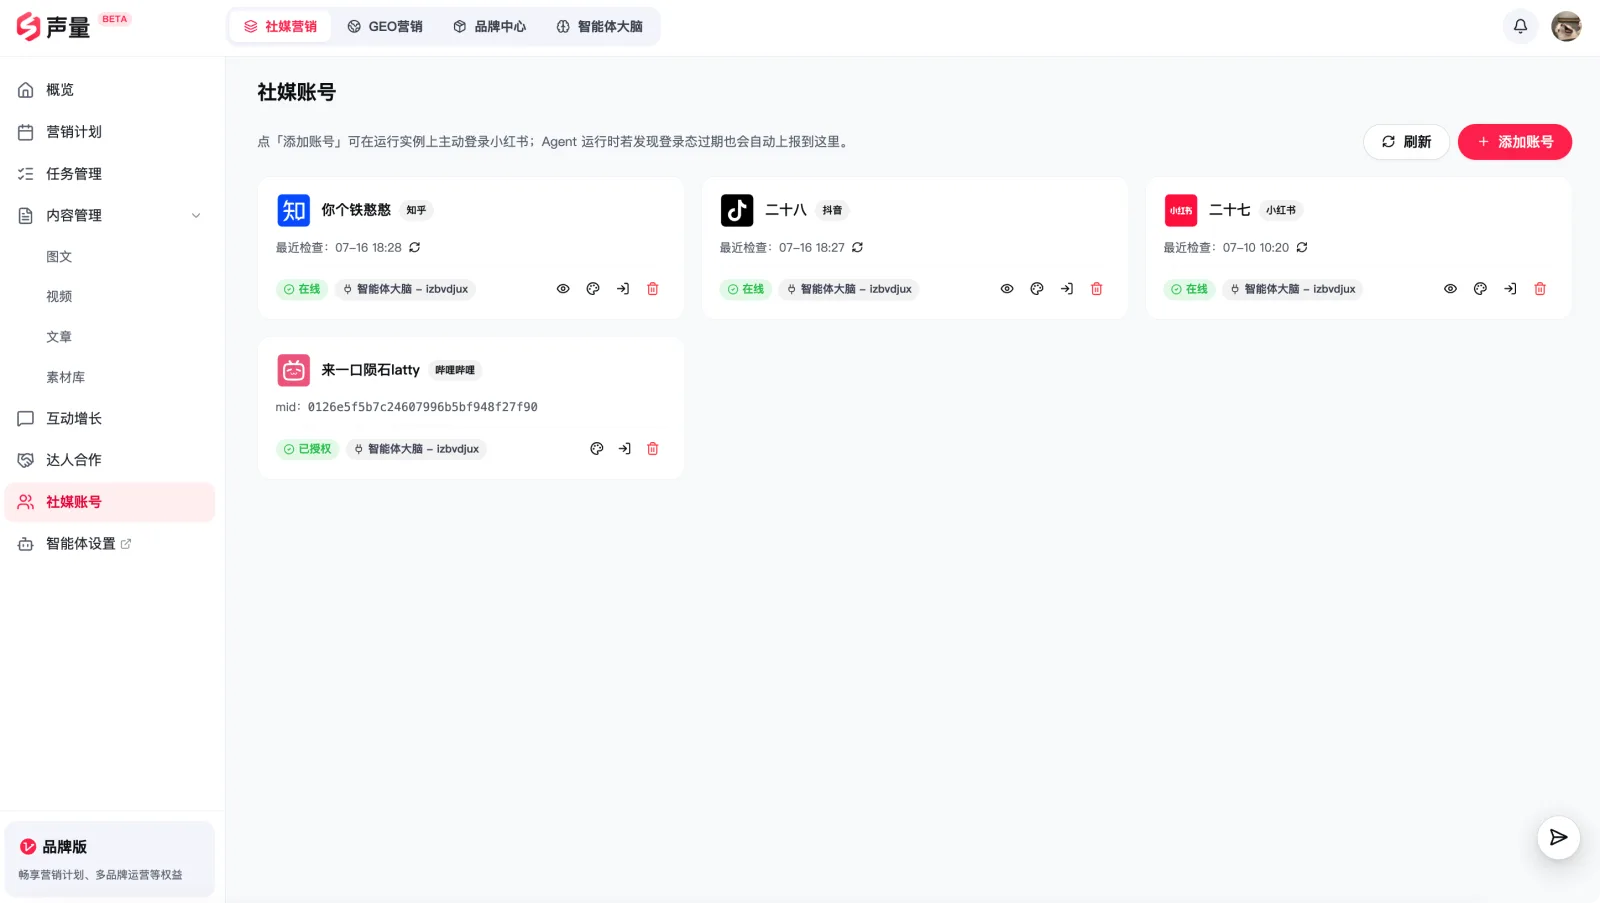The height and width of the screenshot is (903, 1600).
Task: Collapse the 内容管理 sidebar section chevron
Action: (x=196, y=216)
